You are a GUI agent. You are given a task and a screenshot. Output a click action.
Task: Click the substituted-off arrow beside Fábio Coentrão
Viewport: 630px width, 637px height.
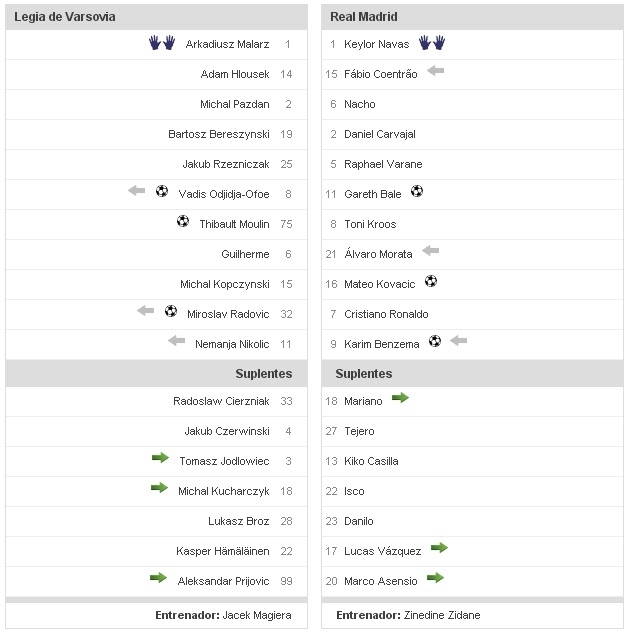(x=435, y=71)
